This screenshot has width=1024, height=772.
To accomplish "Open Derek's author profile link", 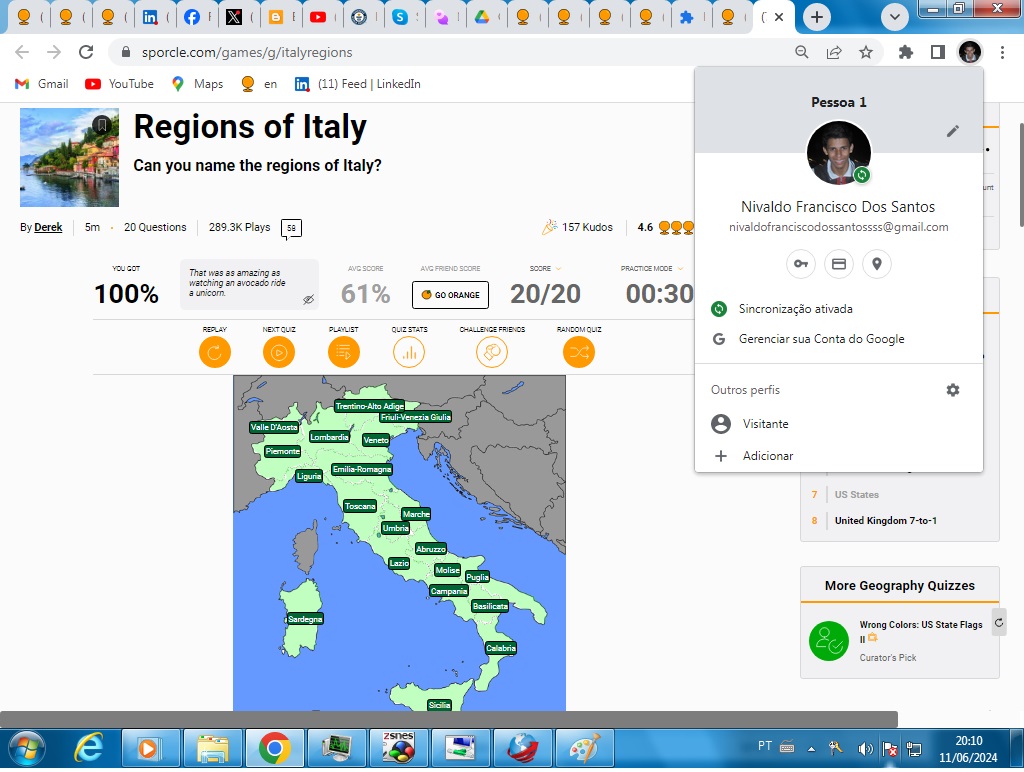I will click(x=47, y=227).
